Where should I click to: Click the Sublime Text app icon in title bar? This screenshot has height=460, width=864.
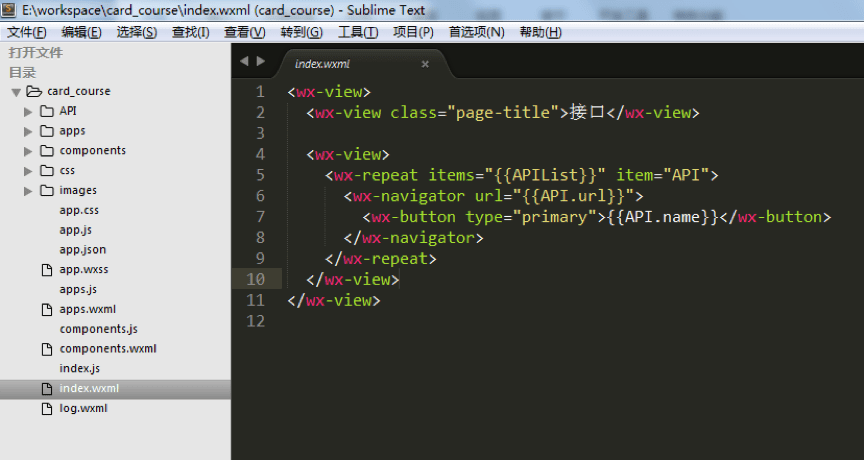point(8,10)
